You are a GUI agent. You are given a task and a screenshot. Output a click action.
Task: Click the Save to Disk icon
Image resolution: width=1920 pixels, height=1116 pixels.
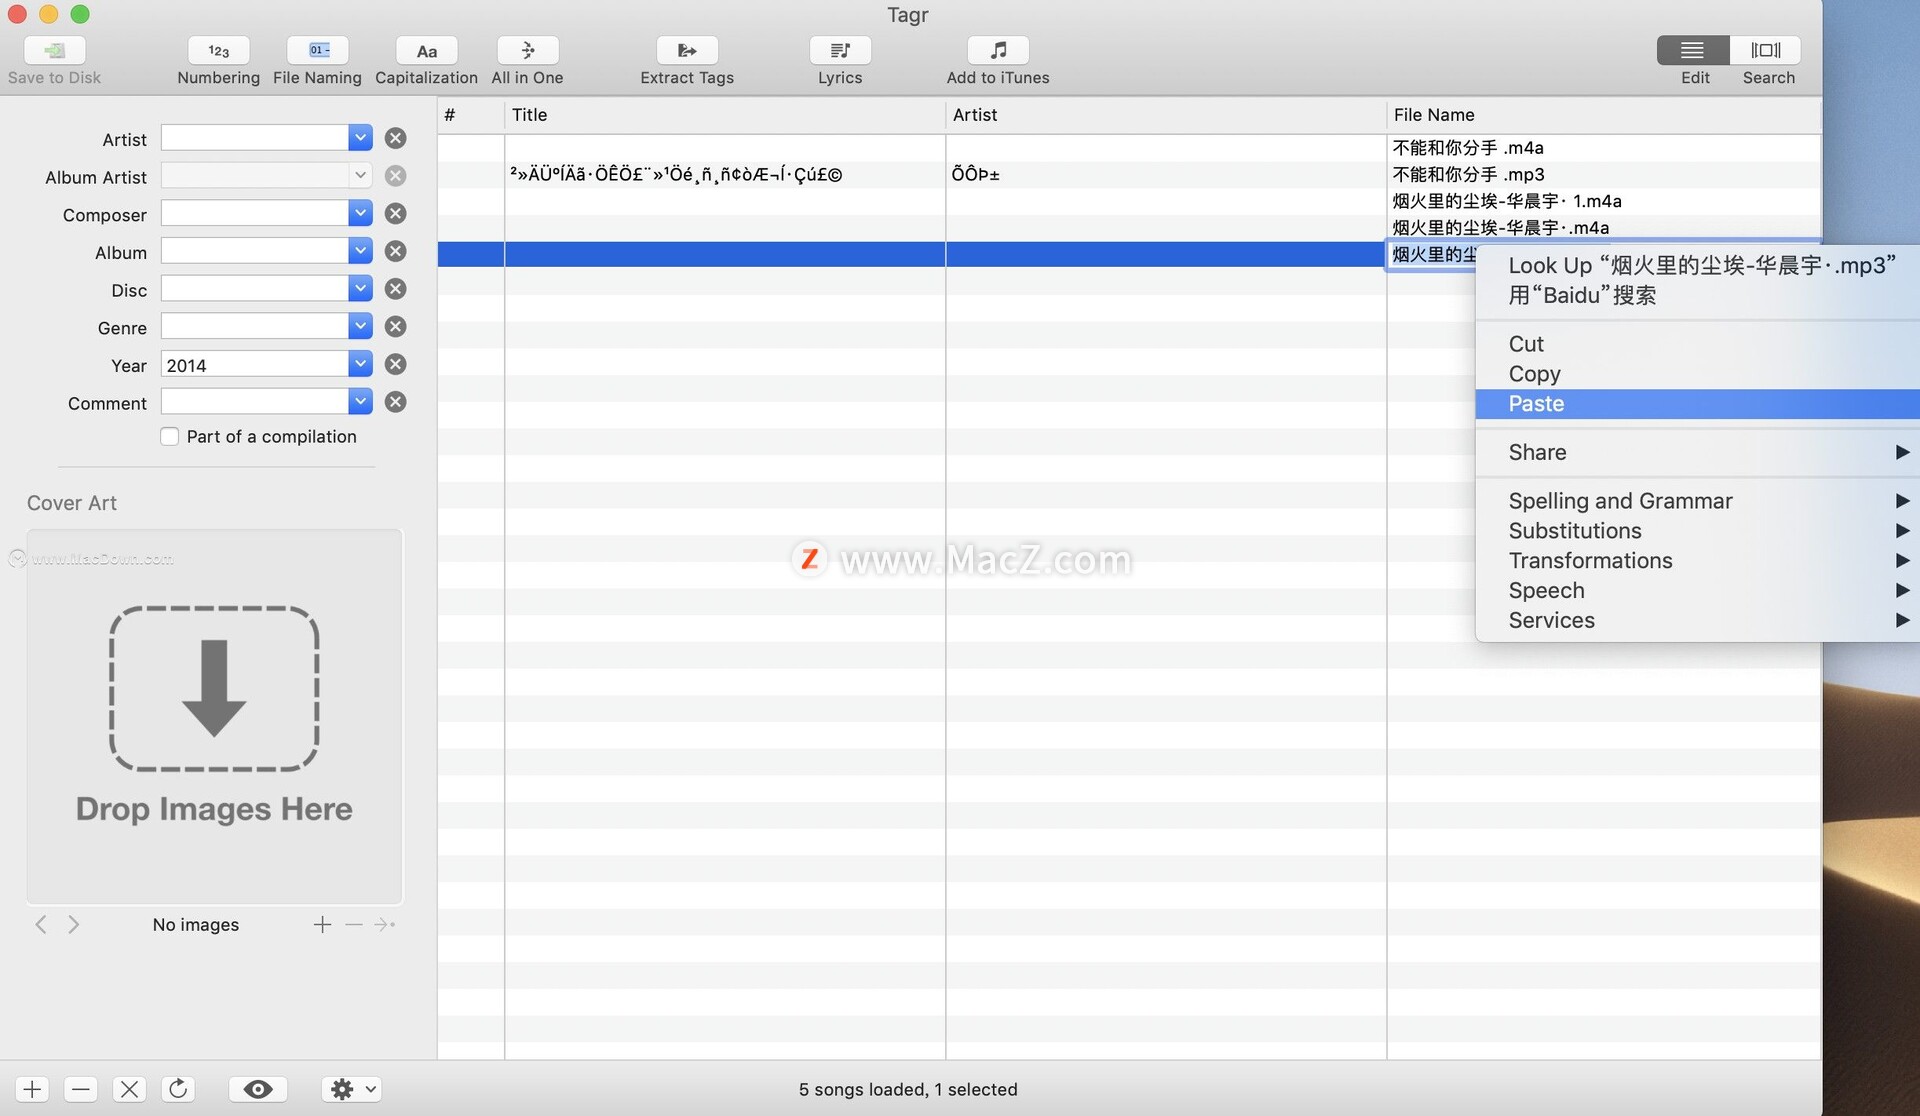coord(53,49)
